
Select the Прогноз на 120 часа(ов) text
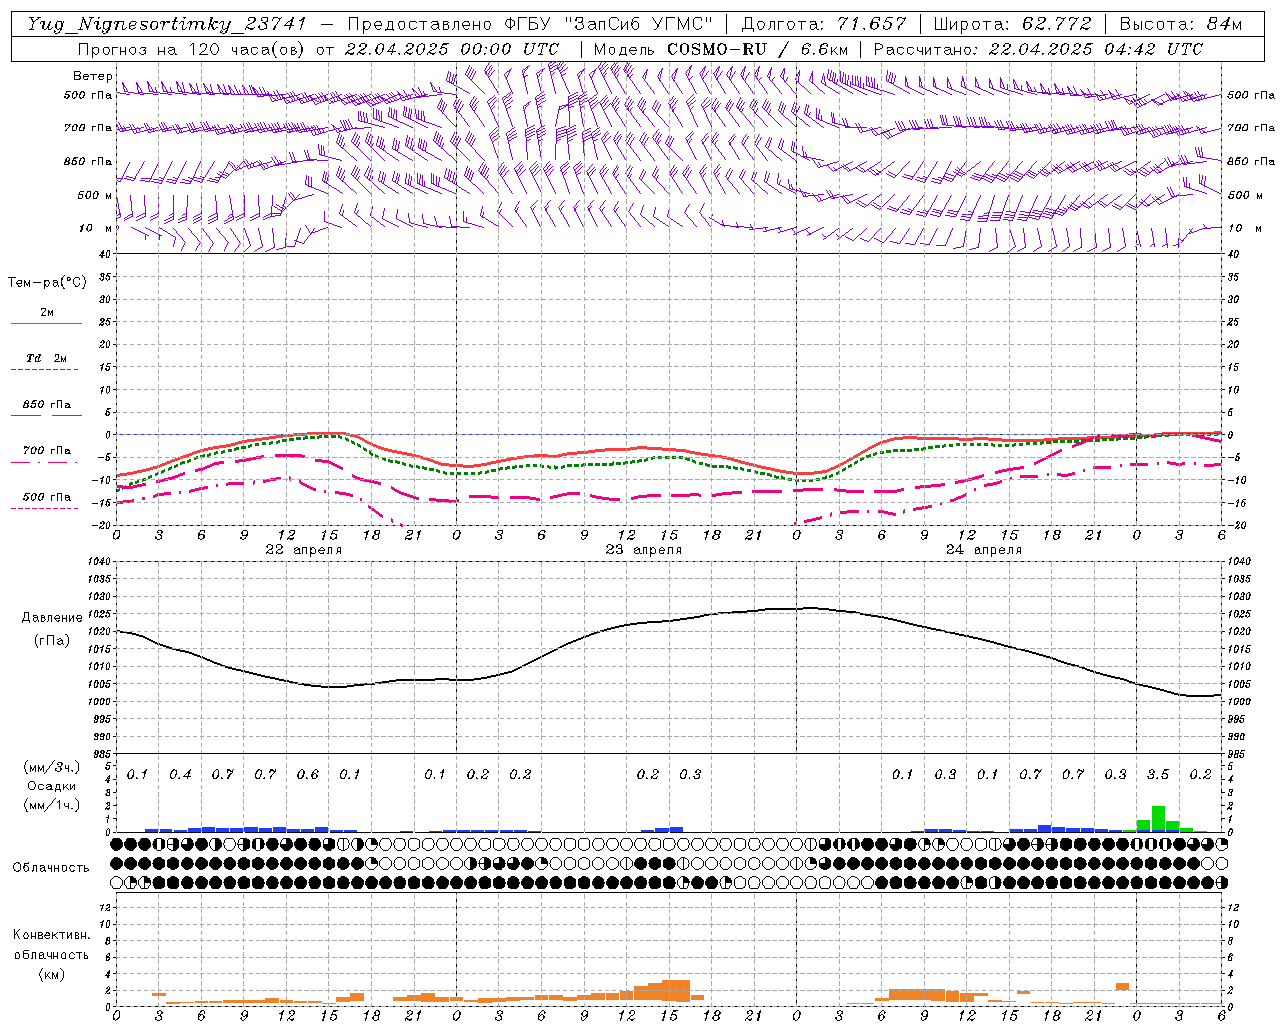(192, 49)
